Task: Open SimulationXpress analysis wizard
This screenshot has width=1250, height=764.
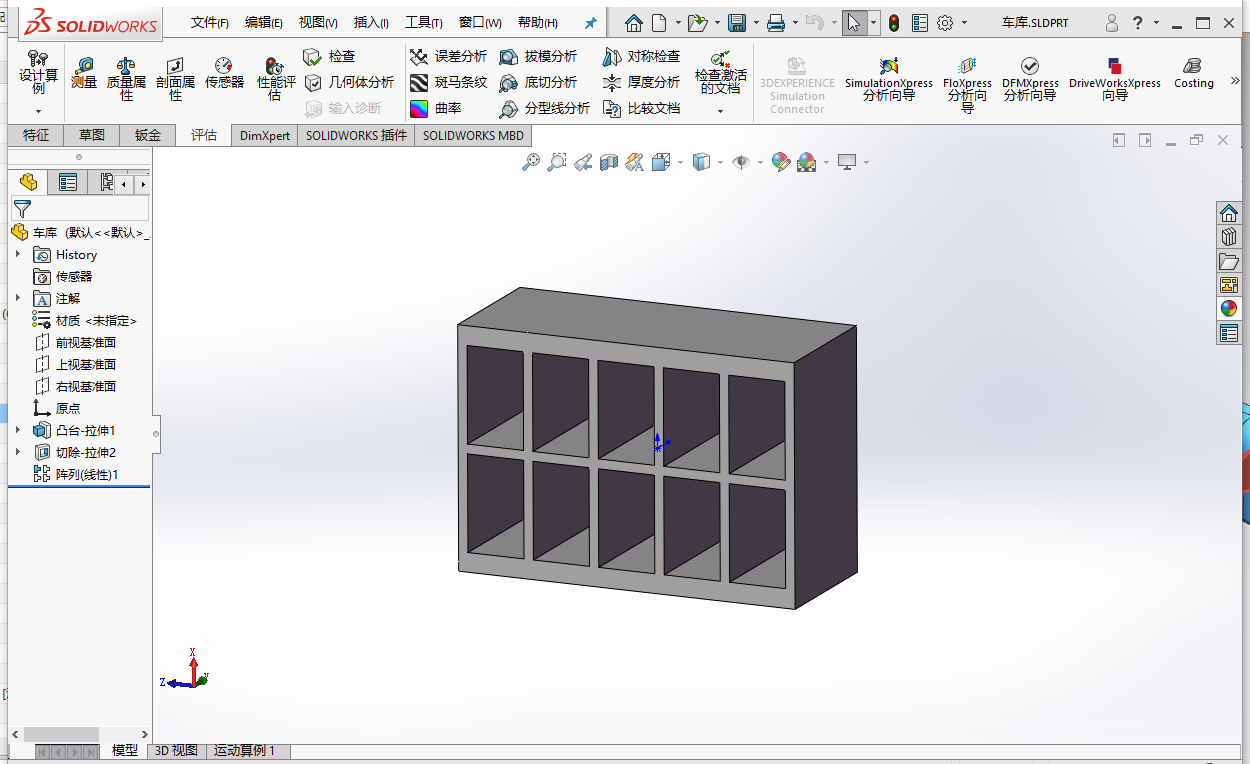Action: click(888, 79)
